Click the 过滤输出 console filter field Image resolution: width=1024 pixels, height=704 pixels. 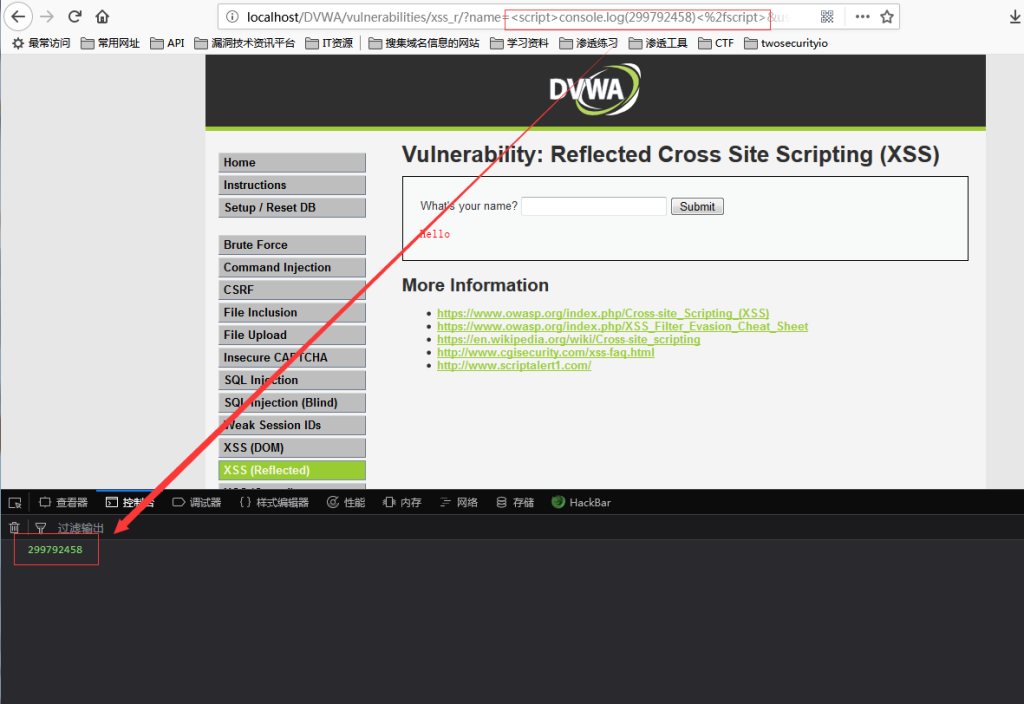click(80, 528)
